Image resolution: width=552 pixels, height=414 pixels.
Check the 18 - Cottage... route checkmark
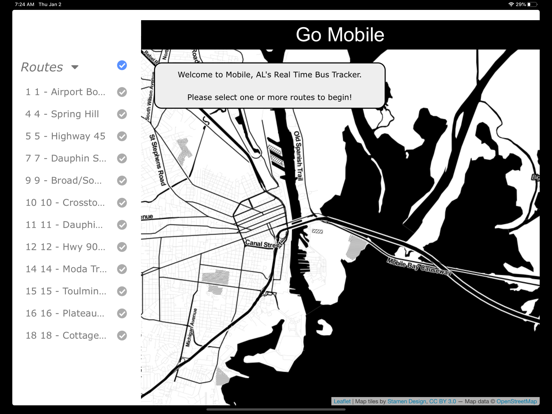(122, 335)
